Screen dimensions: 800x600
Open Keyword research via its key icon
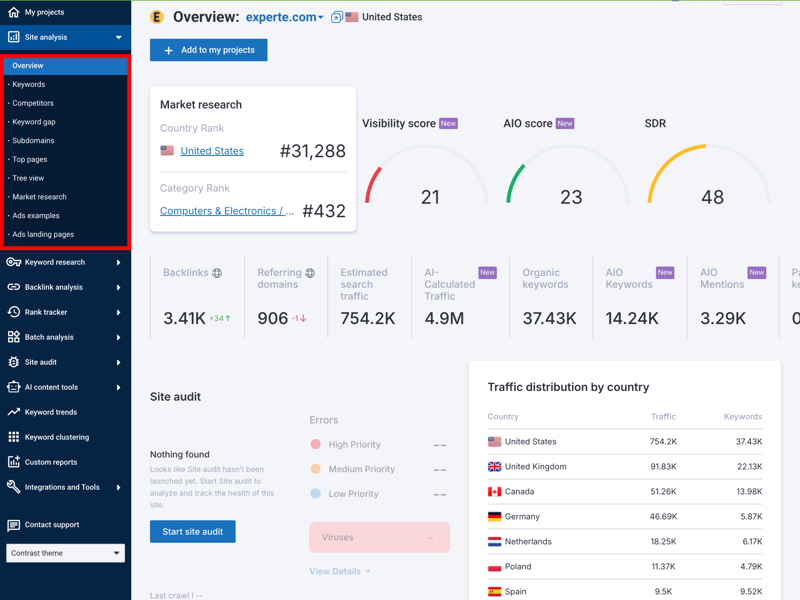click(x=13, y=262)
